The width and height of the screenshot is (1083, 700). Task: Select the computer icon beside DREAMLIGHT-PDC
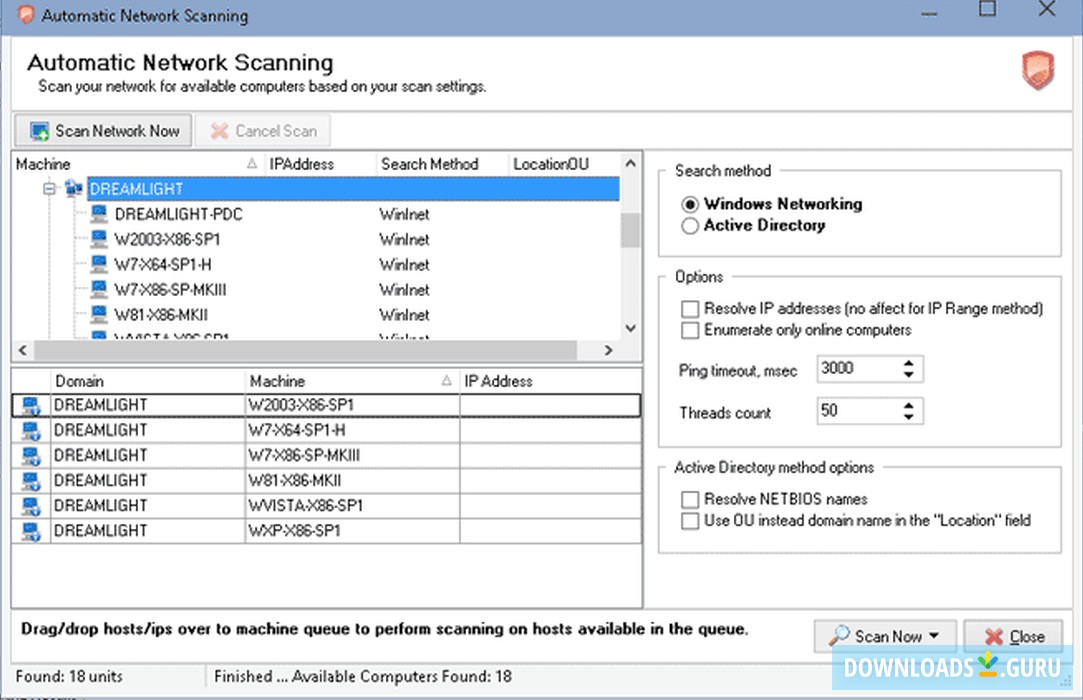(x=98, y=214)
